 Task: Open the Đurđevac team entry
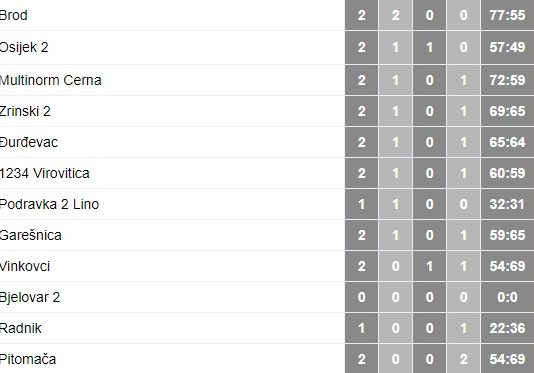pos(29,142)
